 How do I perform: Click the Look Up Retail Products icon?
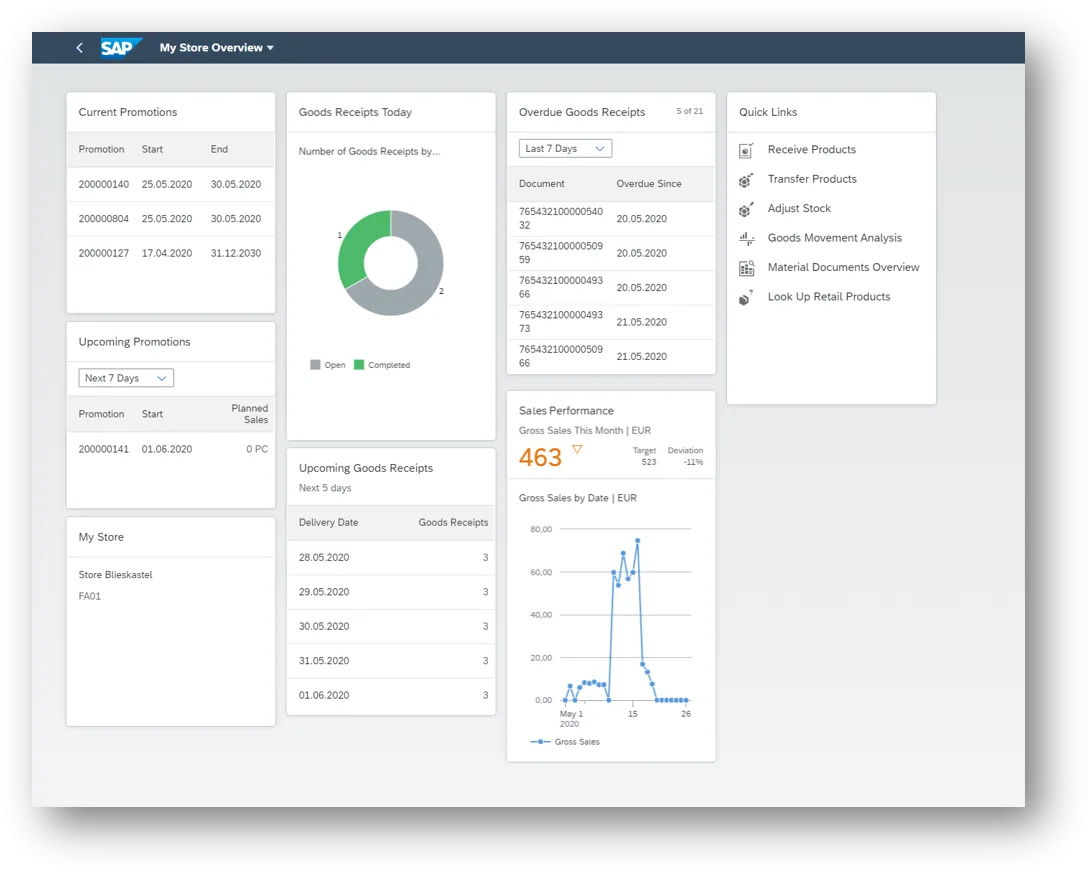pos(746,297)
